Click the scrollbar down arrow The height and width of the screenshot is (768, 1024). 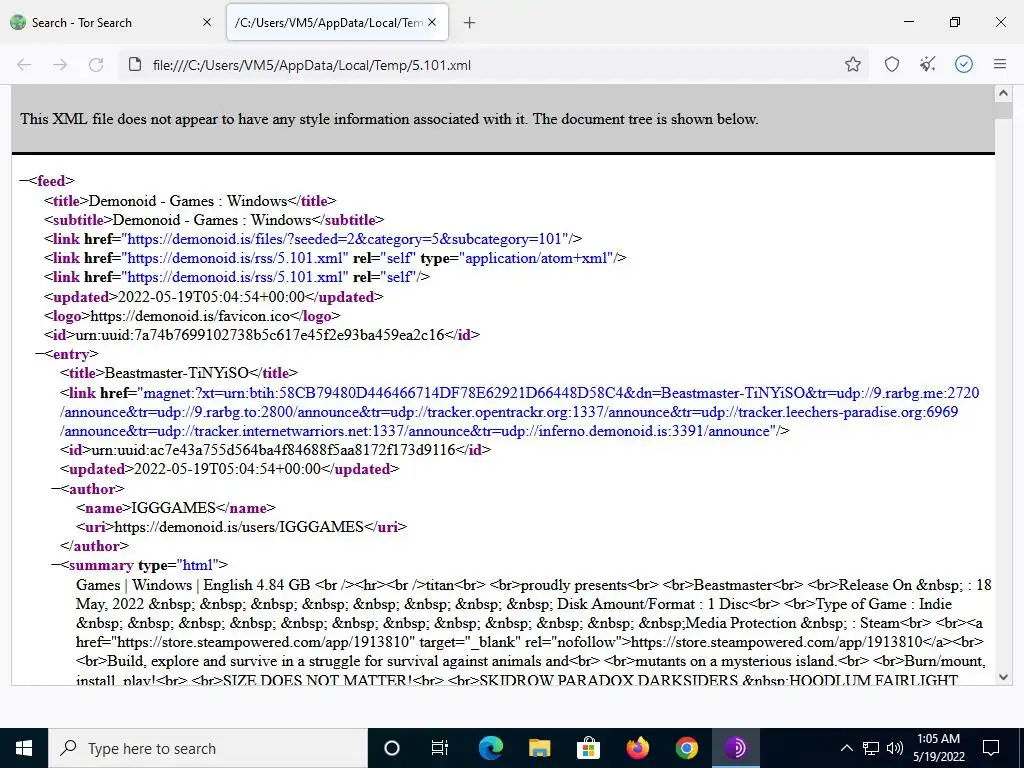pos(1003,677)
